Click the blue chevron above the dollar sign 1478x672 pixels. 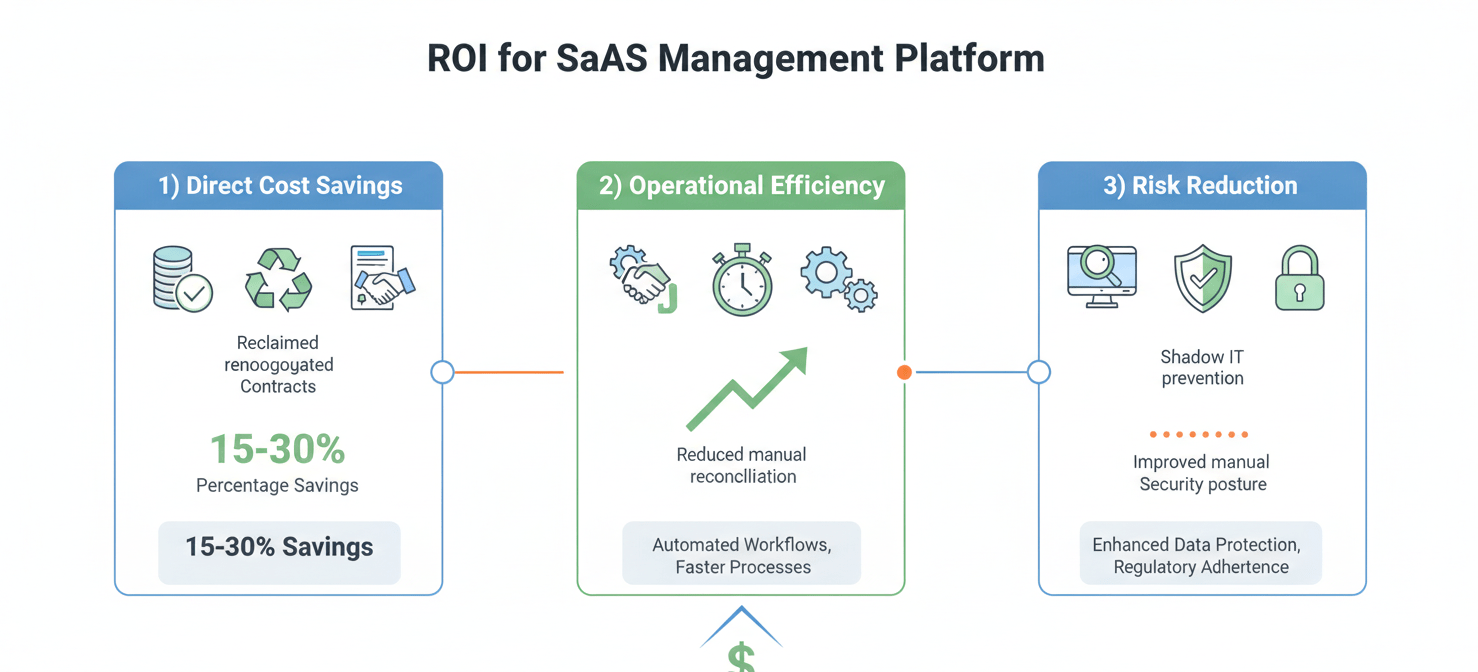click(x=741, y=626)
